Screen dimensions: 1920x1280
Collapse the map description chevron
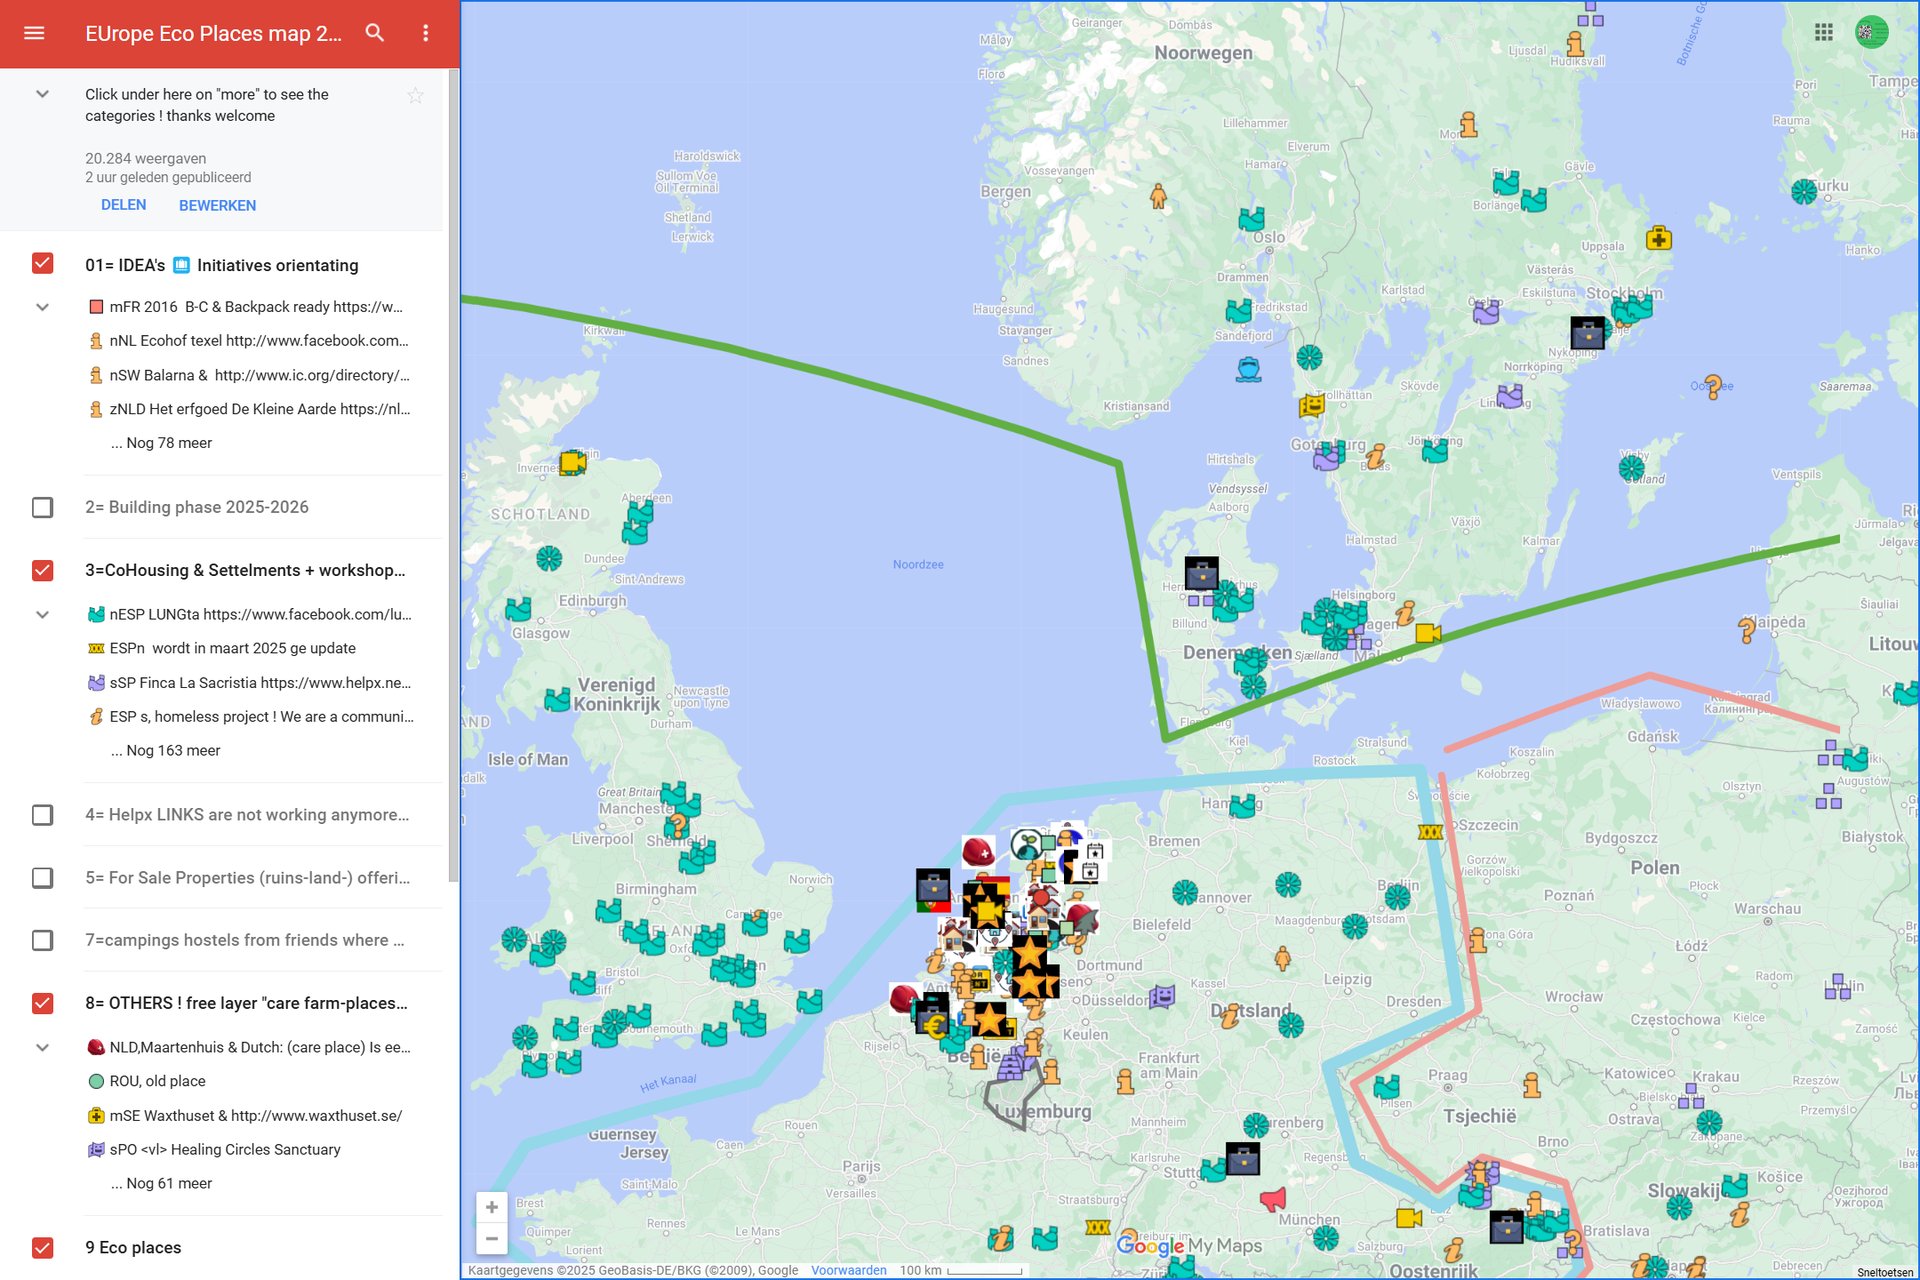(x=42, y=94)
